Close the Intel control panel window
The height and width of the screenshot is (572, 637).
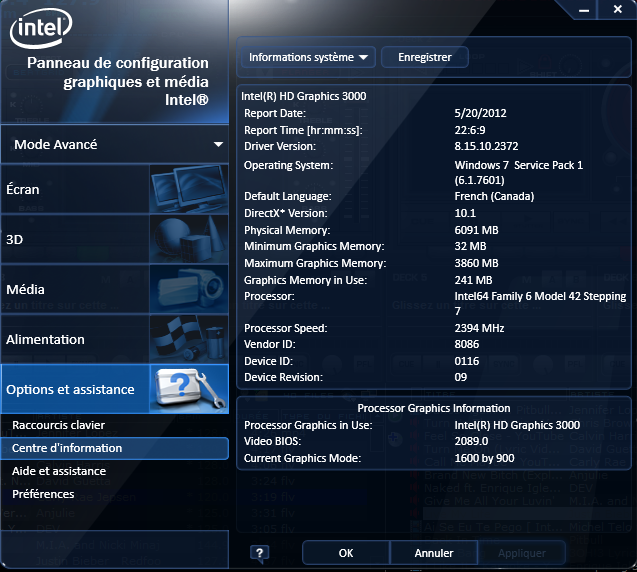[618, 9]
